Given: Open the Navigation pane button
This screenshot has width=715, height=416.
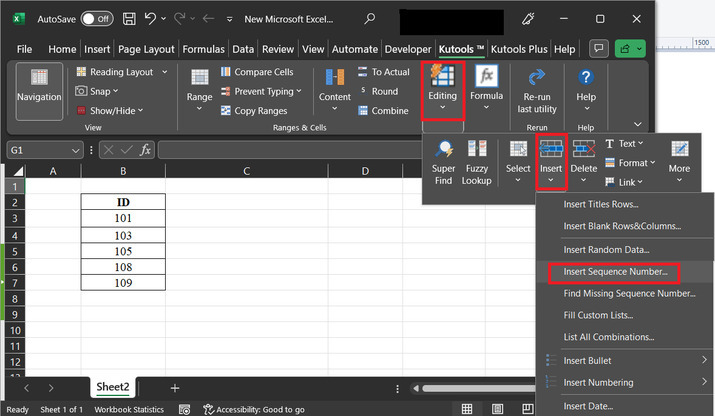Looking at the screenshot, I should coord(39,91).
